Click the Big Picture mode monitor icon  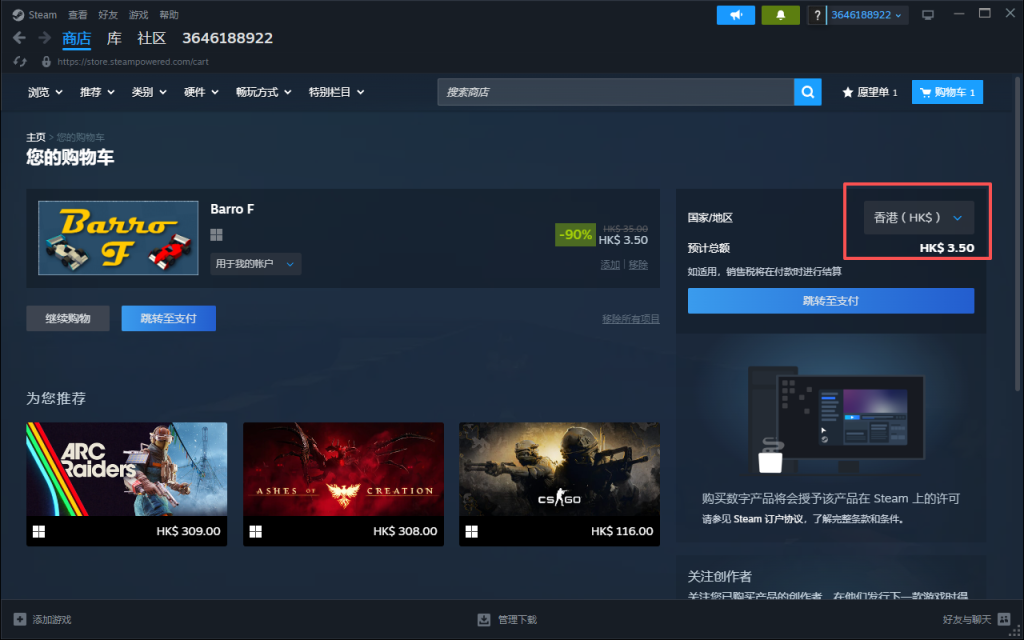pos(928,15)
